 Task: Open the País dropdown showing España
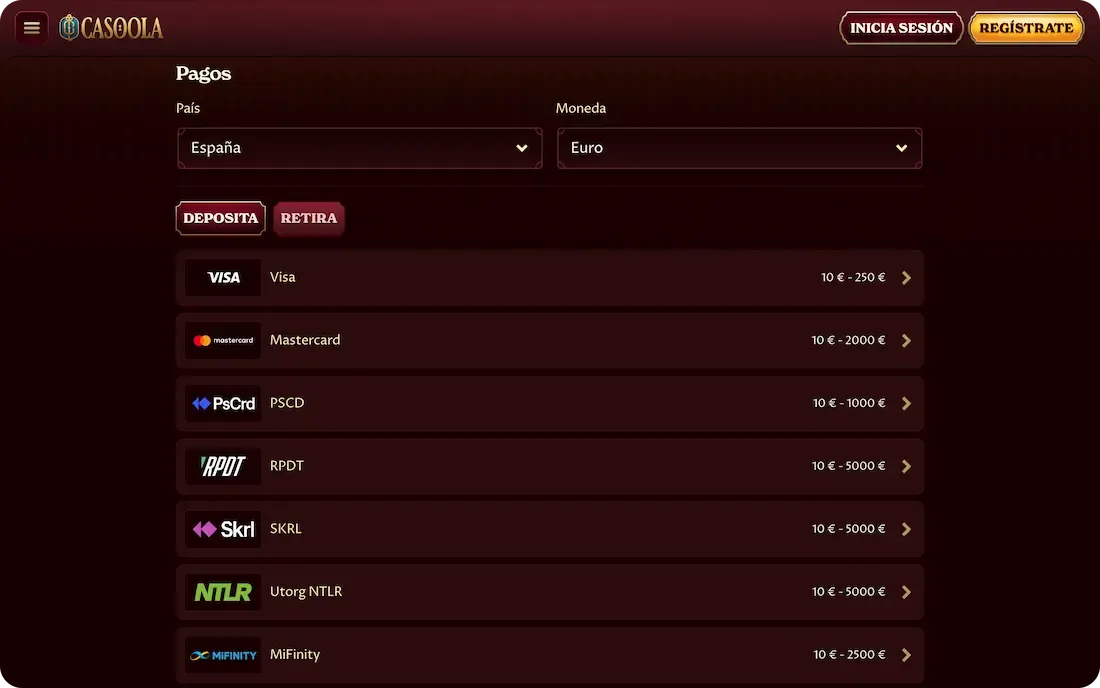(360, 148)
